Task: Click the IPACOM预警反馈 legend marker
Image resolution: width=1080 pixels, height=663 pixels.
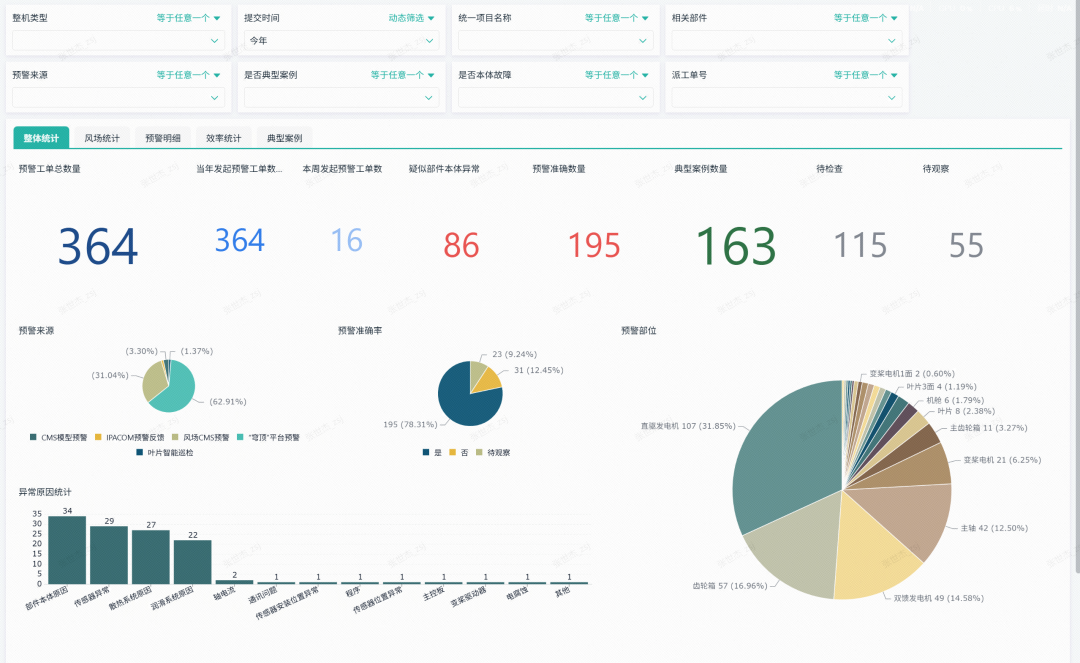Action: point(99,437)
